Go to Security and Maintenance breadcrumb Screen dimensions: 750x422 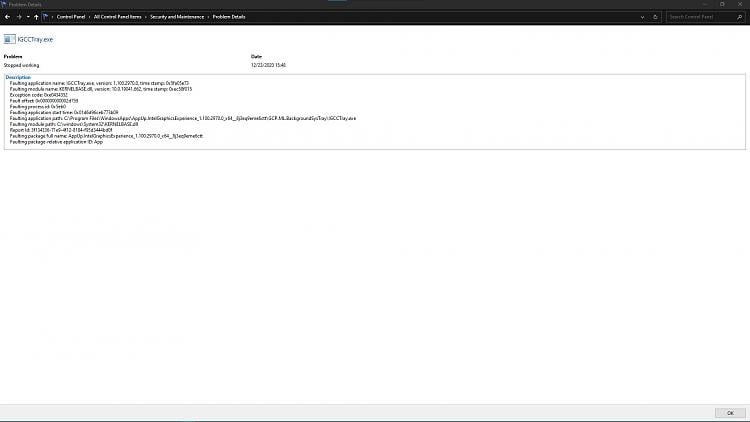tap(177, 17)
